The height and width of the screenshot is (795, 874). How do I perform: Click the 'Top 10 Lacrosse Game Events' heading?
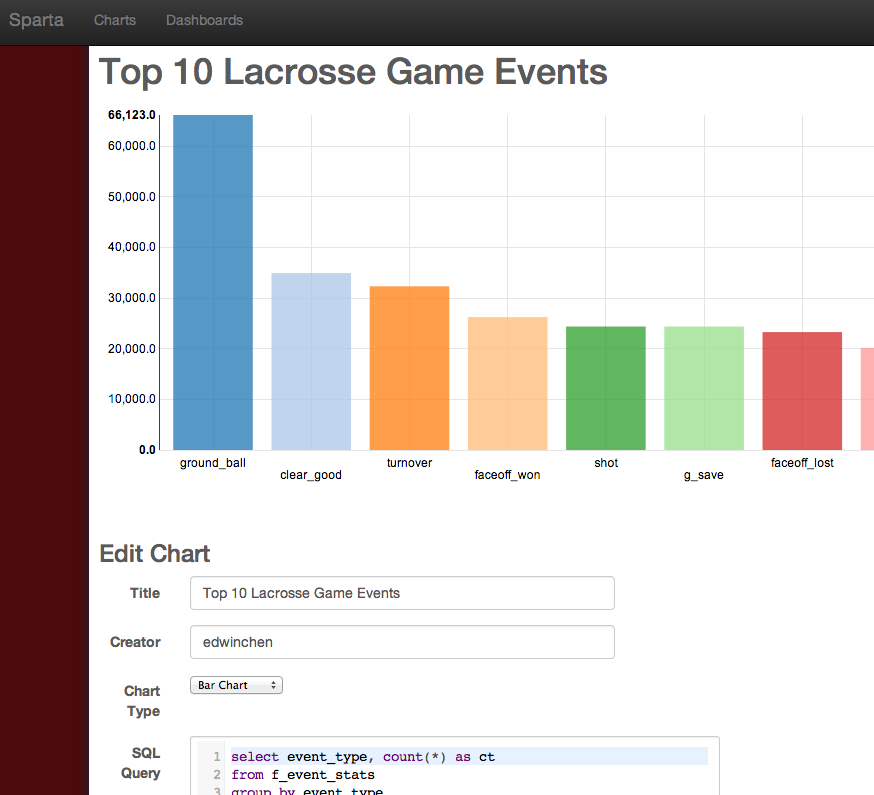click(353, 72)
